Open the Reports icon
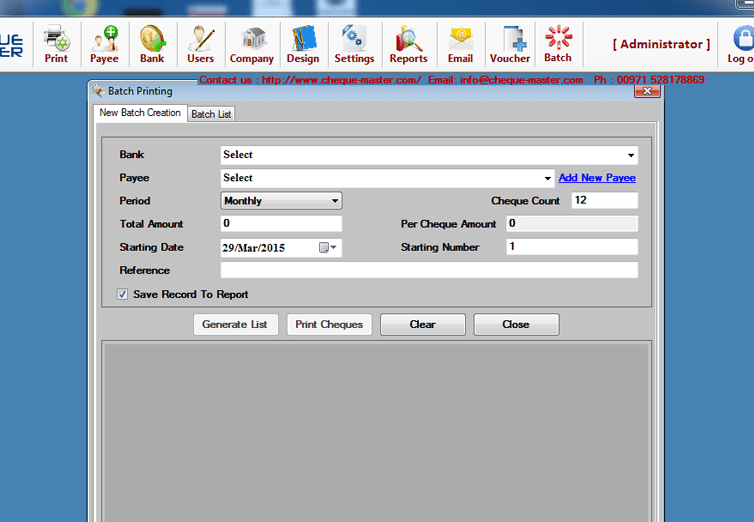The image size is (754, 522). (x=408, y=44)
